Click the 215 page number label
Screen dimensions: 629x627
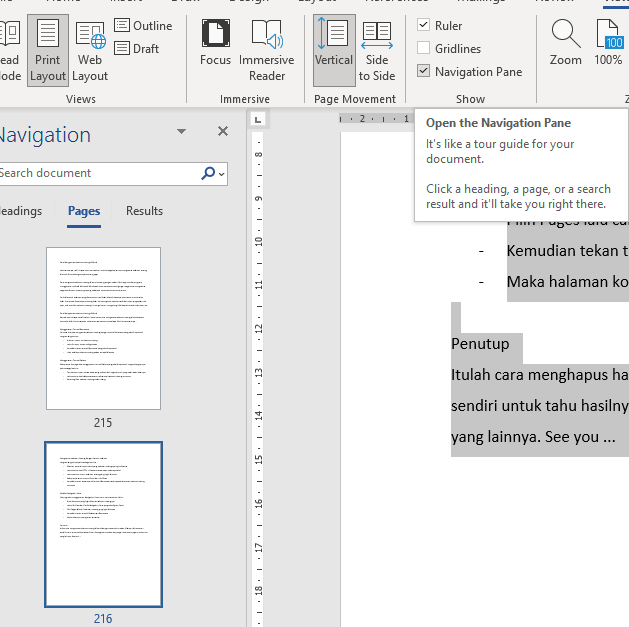[103, 422]
